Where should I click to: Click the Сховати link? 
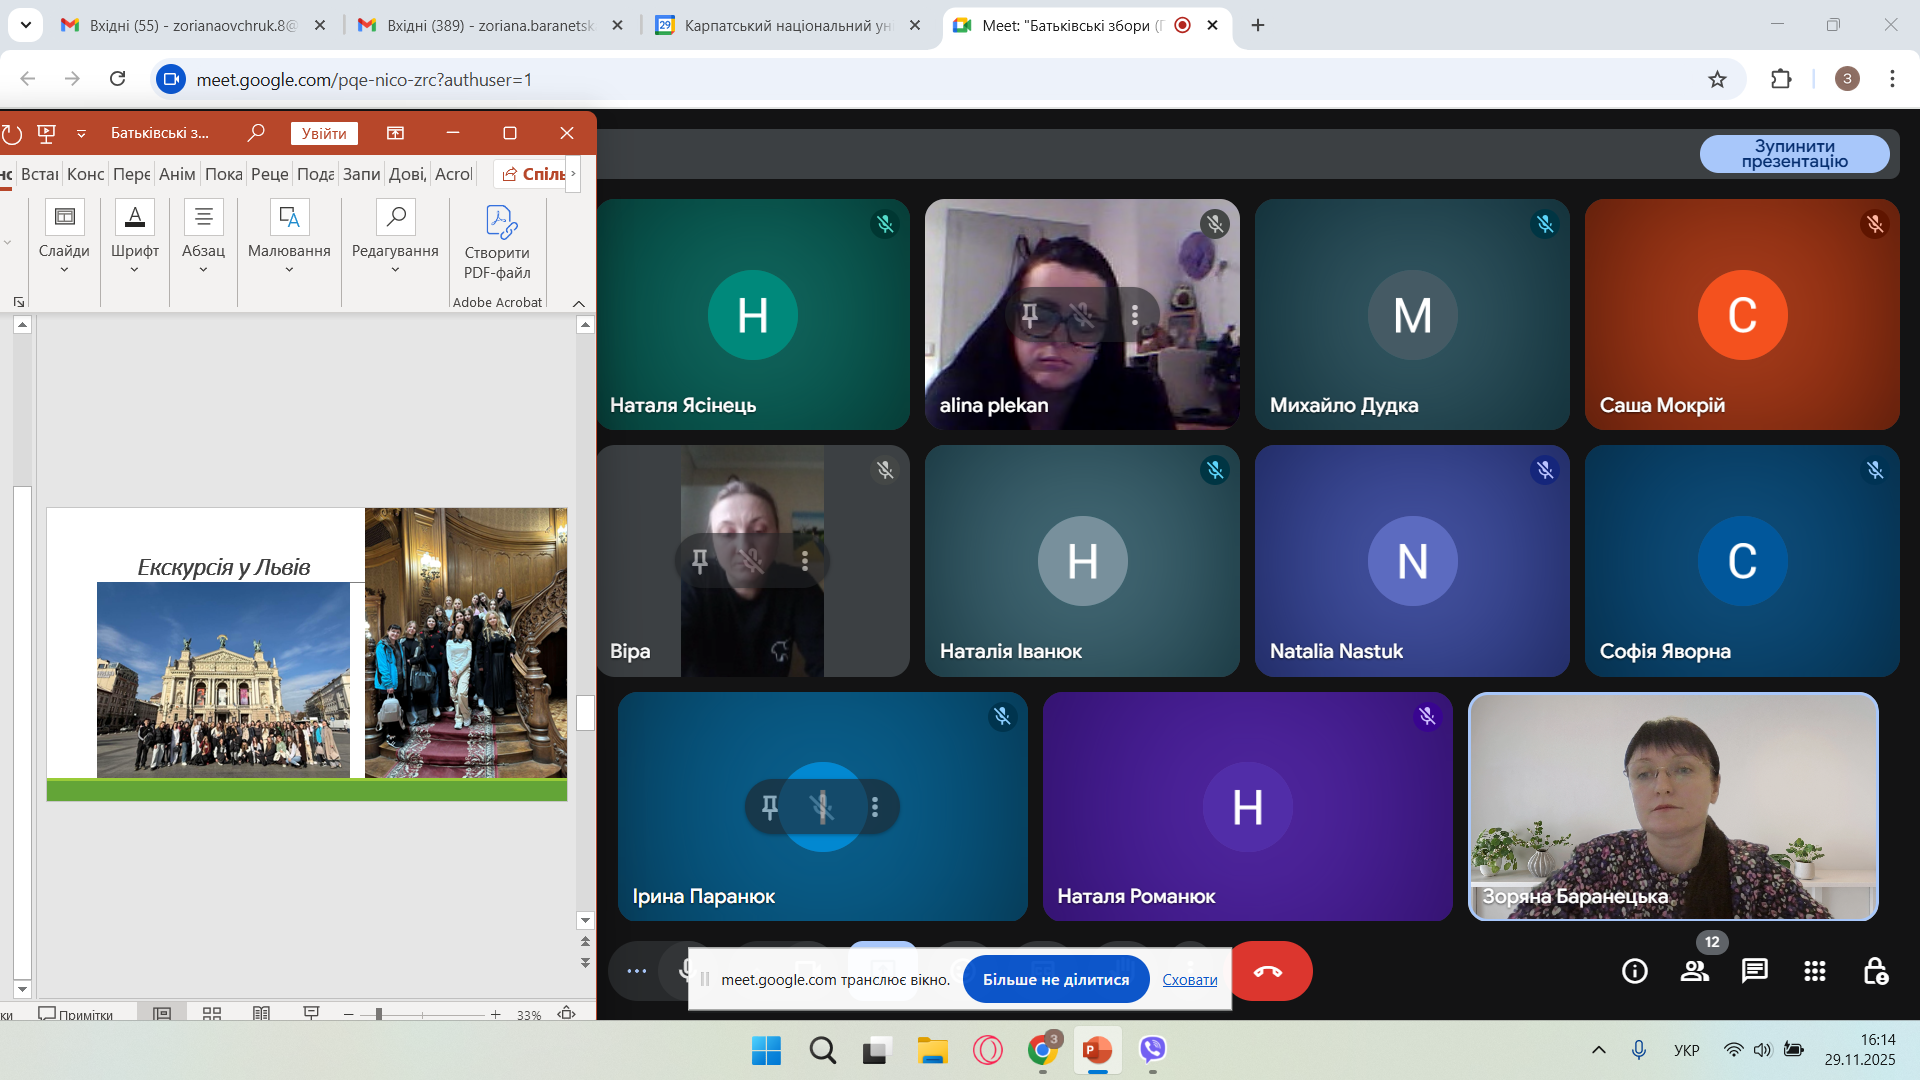pyautogui.click(x=1189, y=980)
